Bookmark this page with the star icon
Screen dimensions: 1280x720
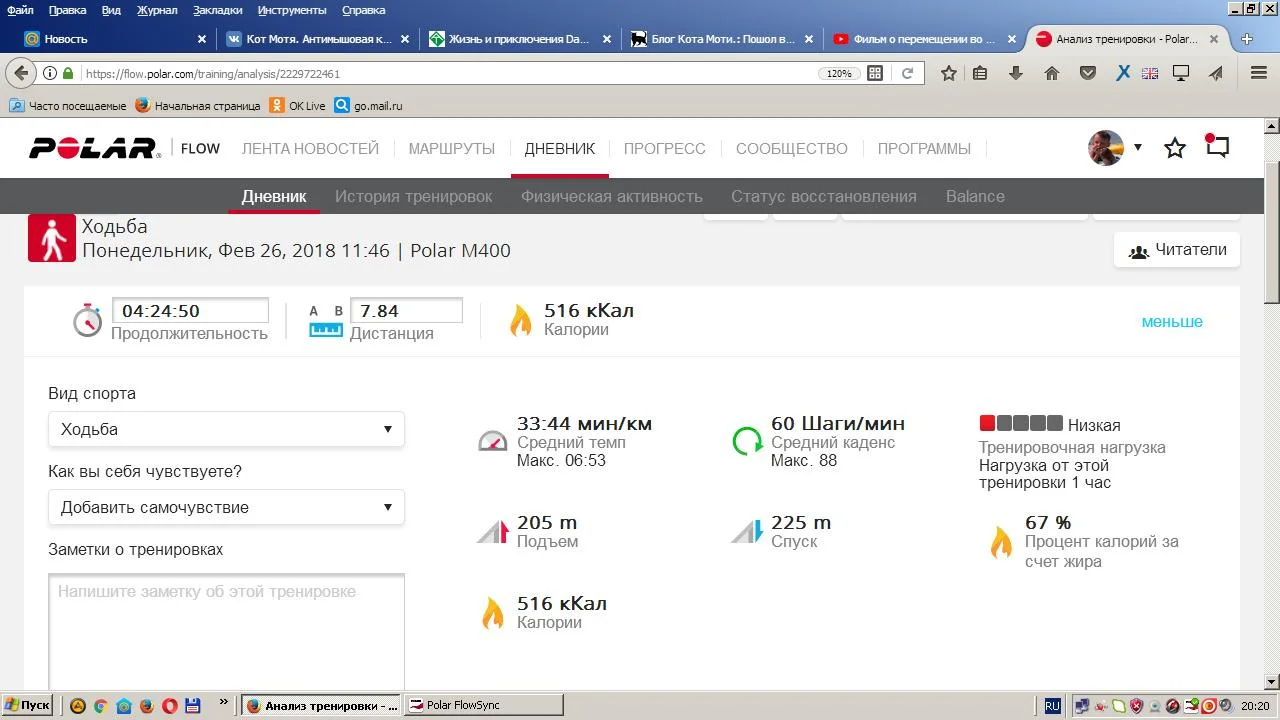(x=948, y=73)
